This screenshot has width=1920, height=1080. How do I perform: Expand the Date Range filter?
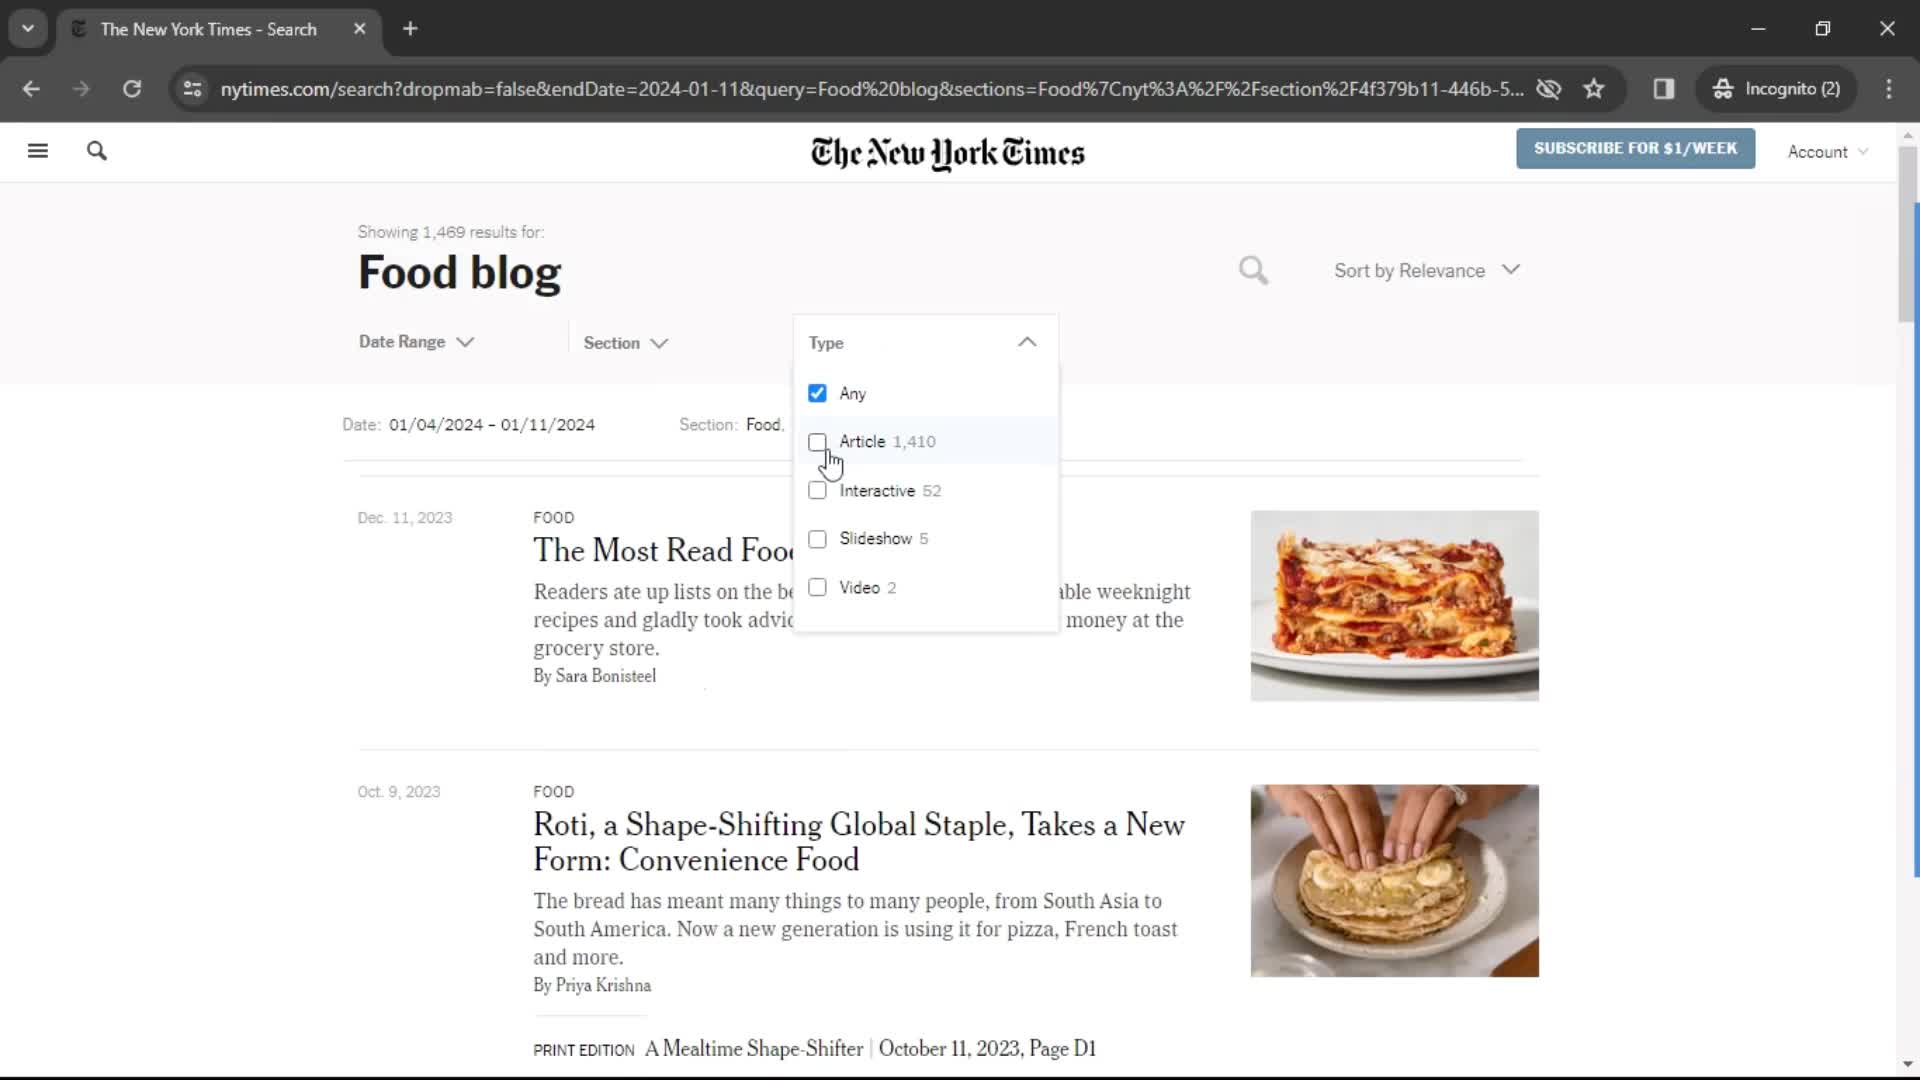pyautogui.click(x=416, y=342)
